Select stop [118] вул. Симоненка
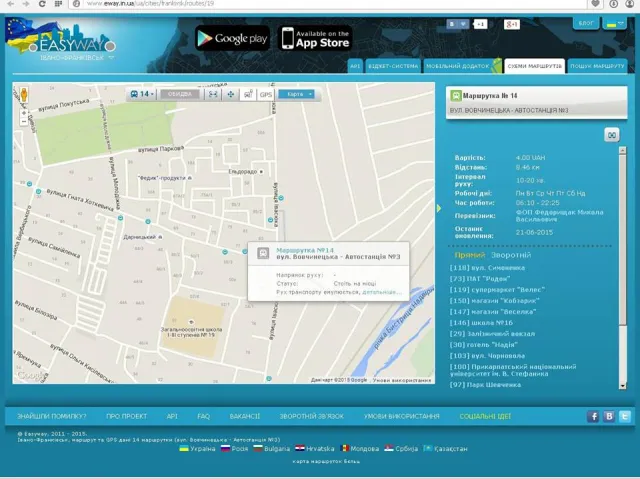The height and width of the screenshot is (479, 640). [x=487, y=268]
